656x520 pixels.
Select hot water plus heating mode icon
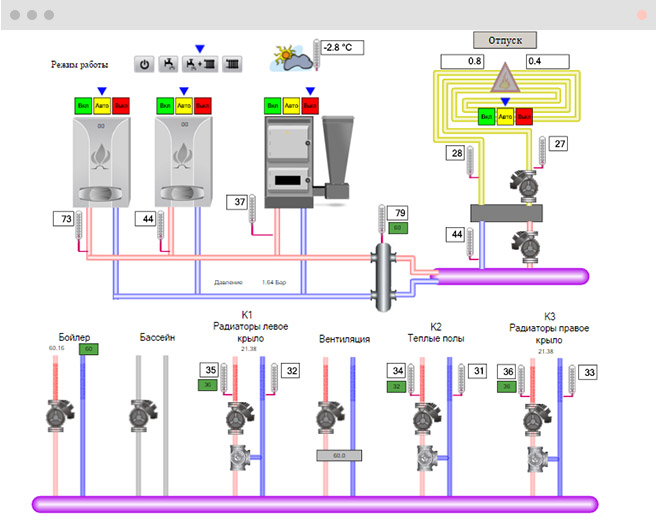[200, 64]
